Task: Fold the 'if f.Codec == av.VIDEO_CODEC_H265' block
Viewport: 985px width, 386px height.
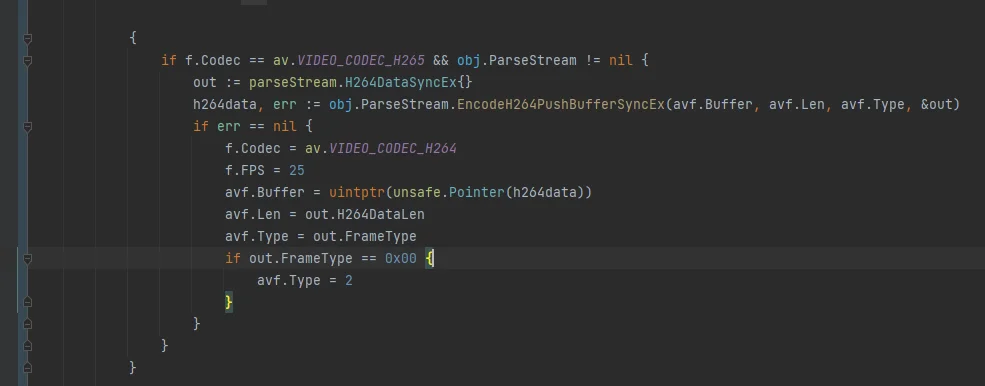Action: [27, 60]
